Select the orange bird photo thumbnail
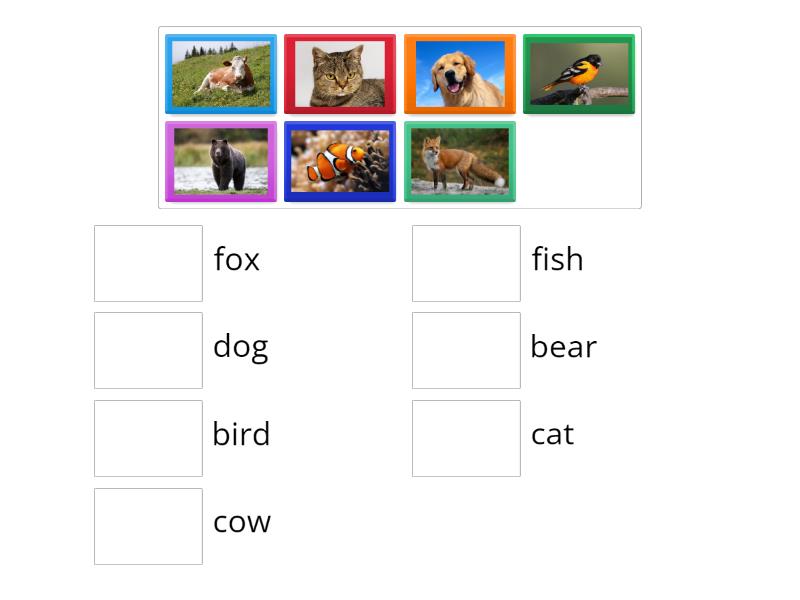 (x=578, y=73)
